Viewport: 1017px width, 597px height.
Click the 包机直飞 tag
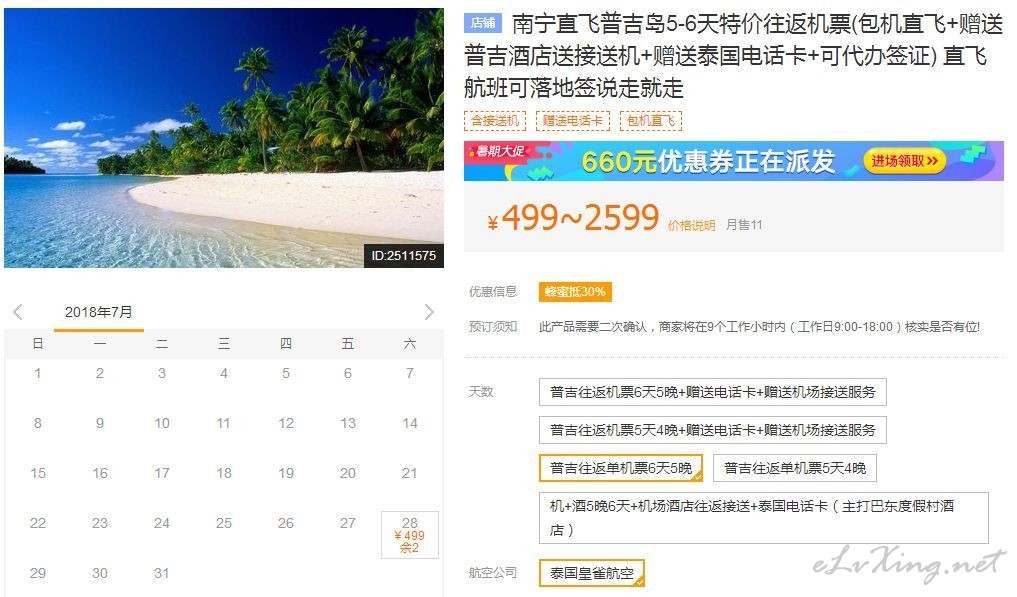[x=651, y=121]
